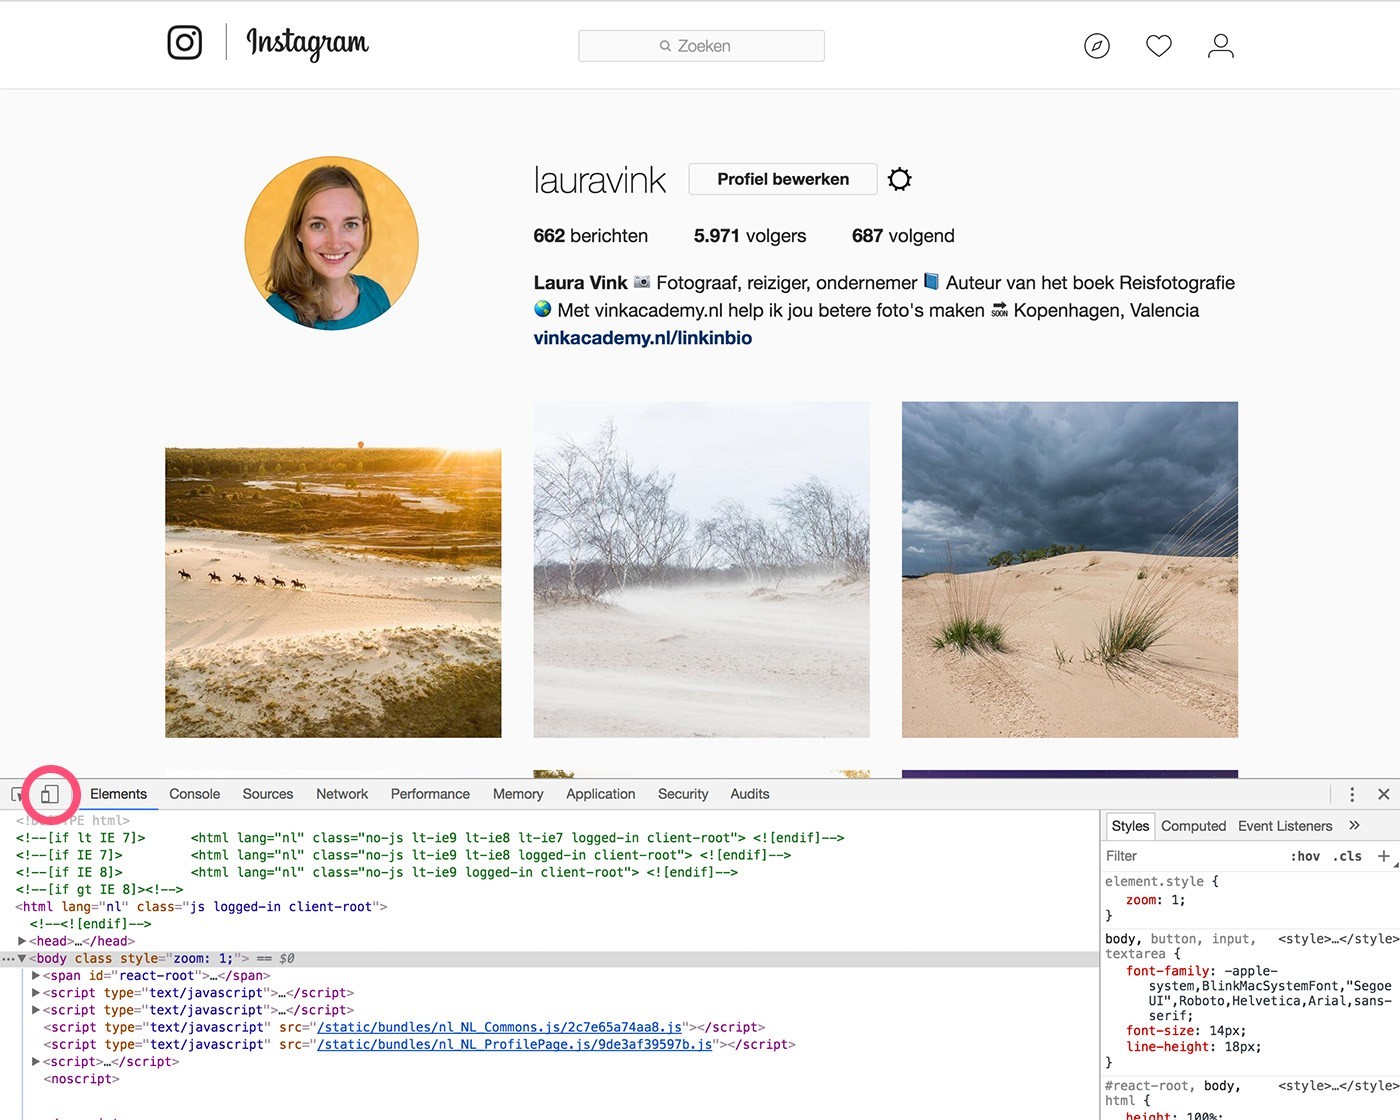1400x1120 pixels.
Task: Toggle the :hov element state option
Action: point(1305,856)
